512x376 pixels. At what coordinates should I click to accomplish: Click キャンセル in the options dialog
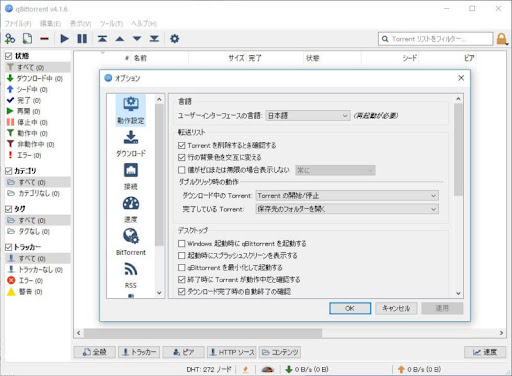pos(396,308)
